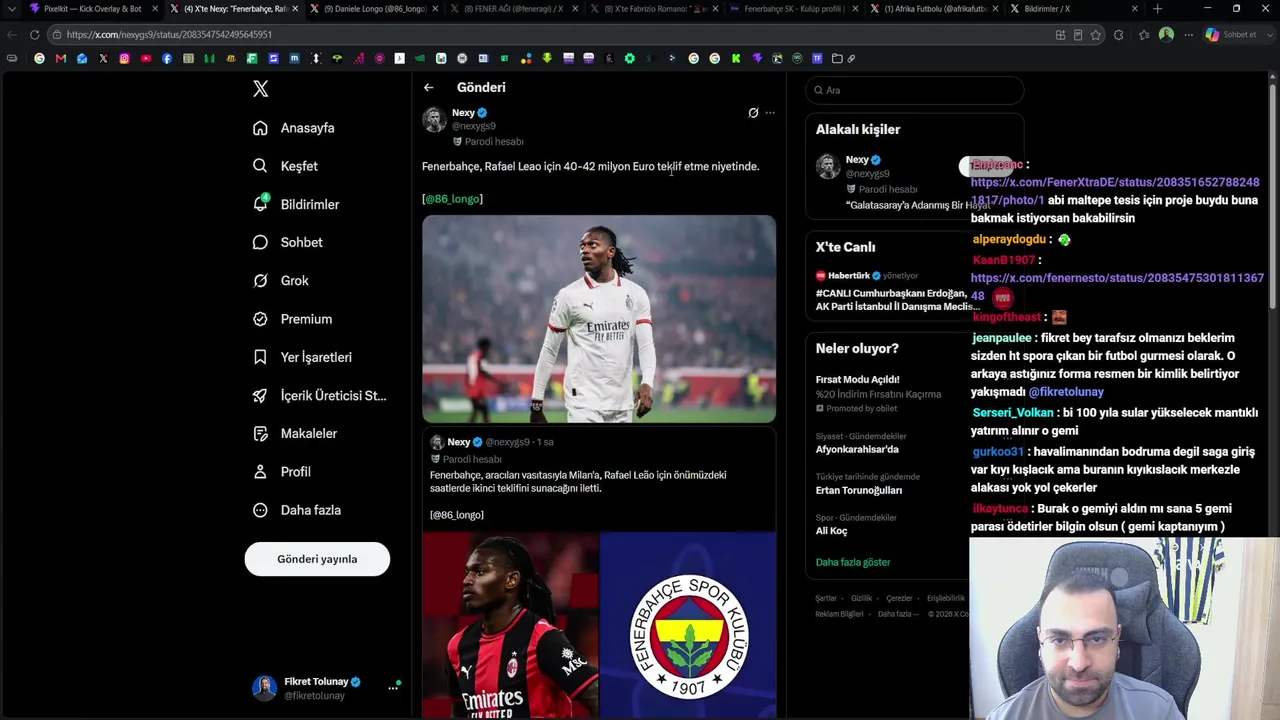Screen dimensions: 1280x720
Task: Follow the @86_longo mention link
Action: click(452, 199)
